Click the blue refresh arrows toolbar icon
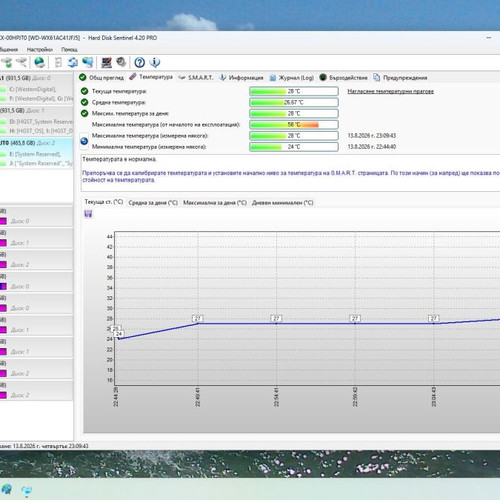This screenshot has height=500, width=500. click(73, 62)
